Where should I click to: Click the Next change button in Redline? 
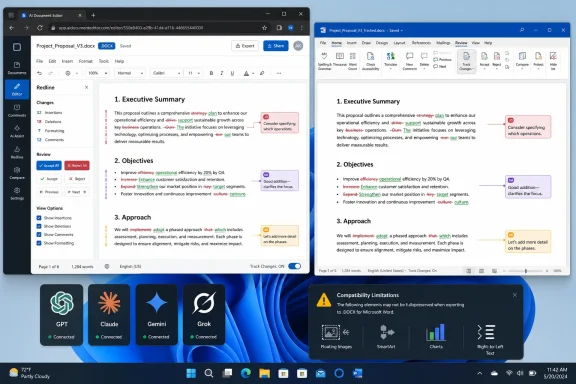[x=76, y=192]
